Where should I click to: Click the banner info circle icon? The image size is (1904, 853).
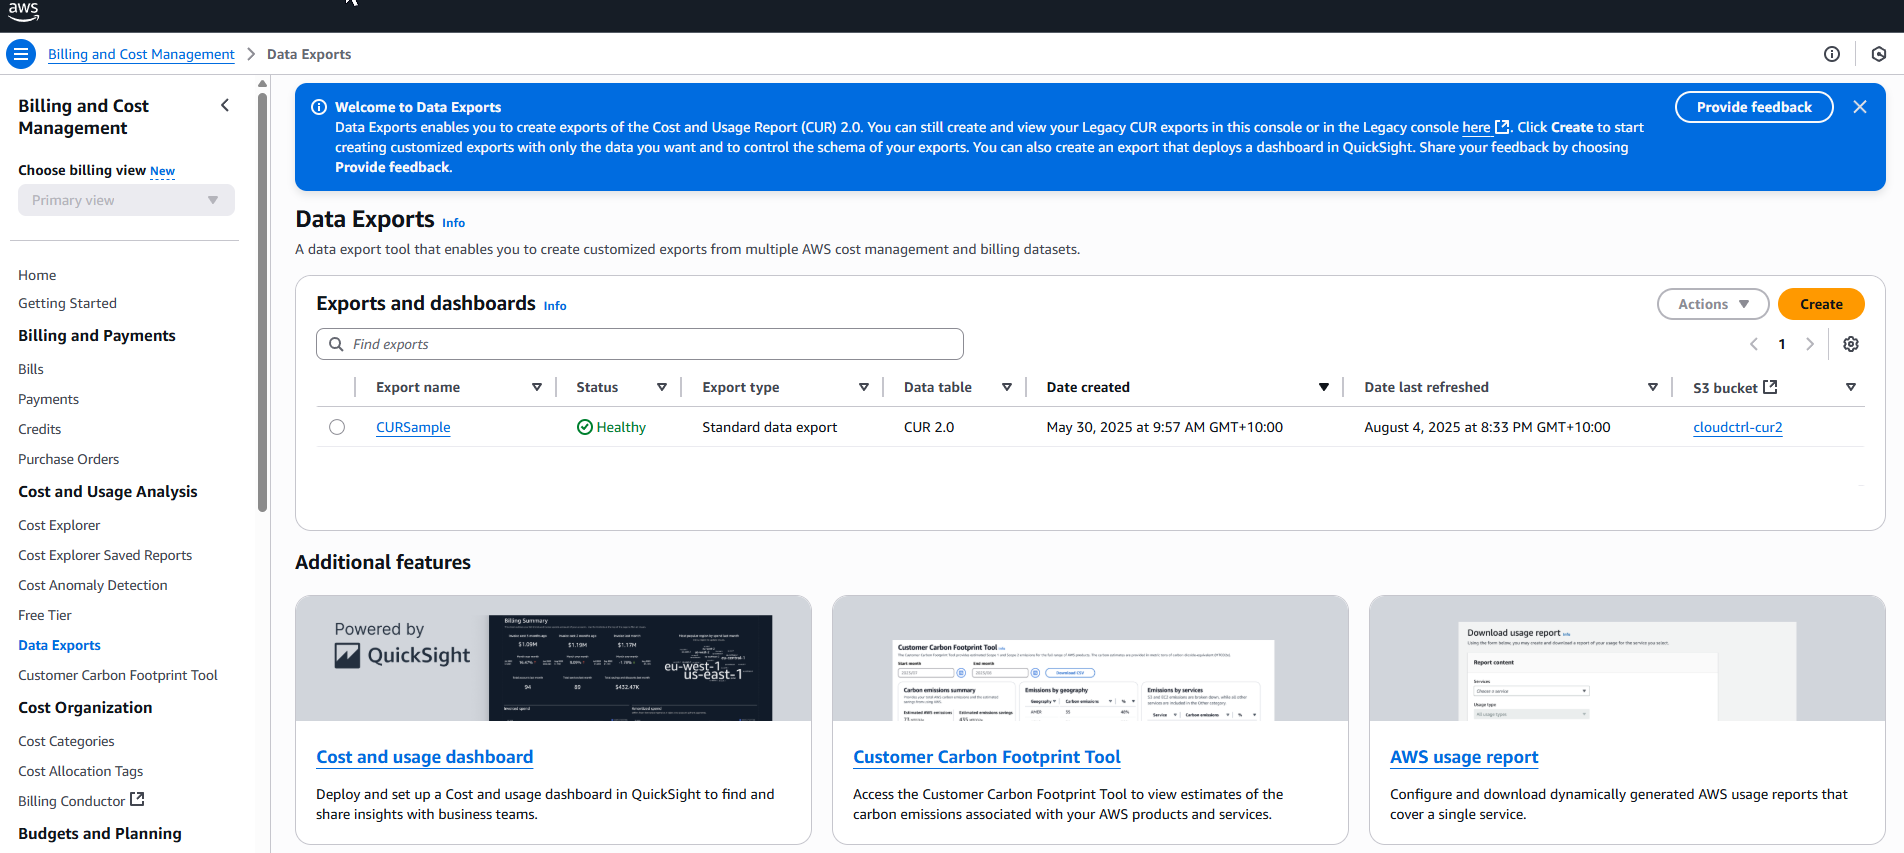tap(319, 107)
